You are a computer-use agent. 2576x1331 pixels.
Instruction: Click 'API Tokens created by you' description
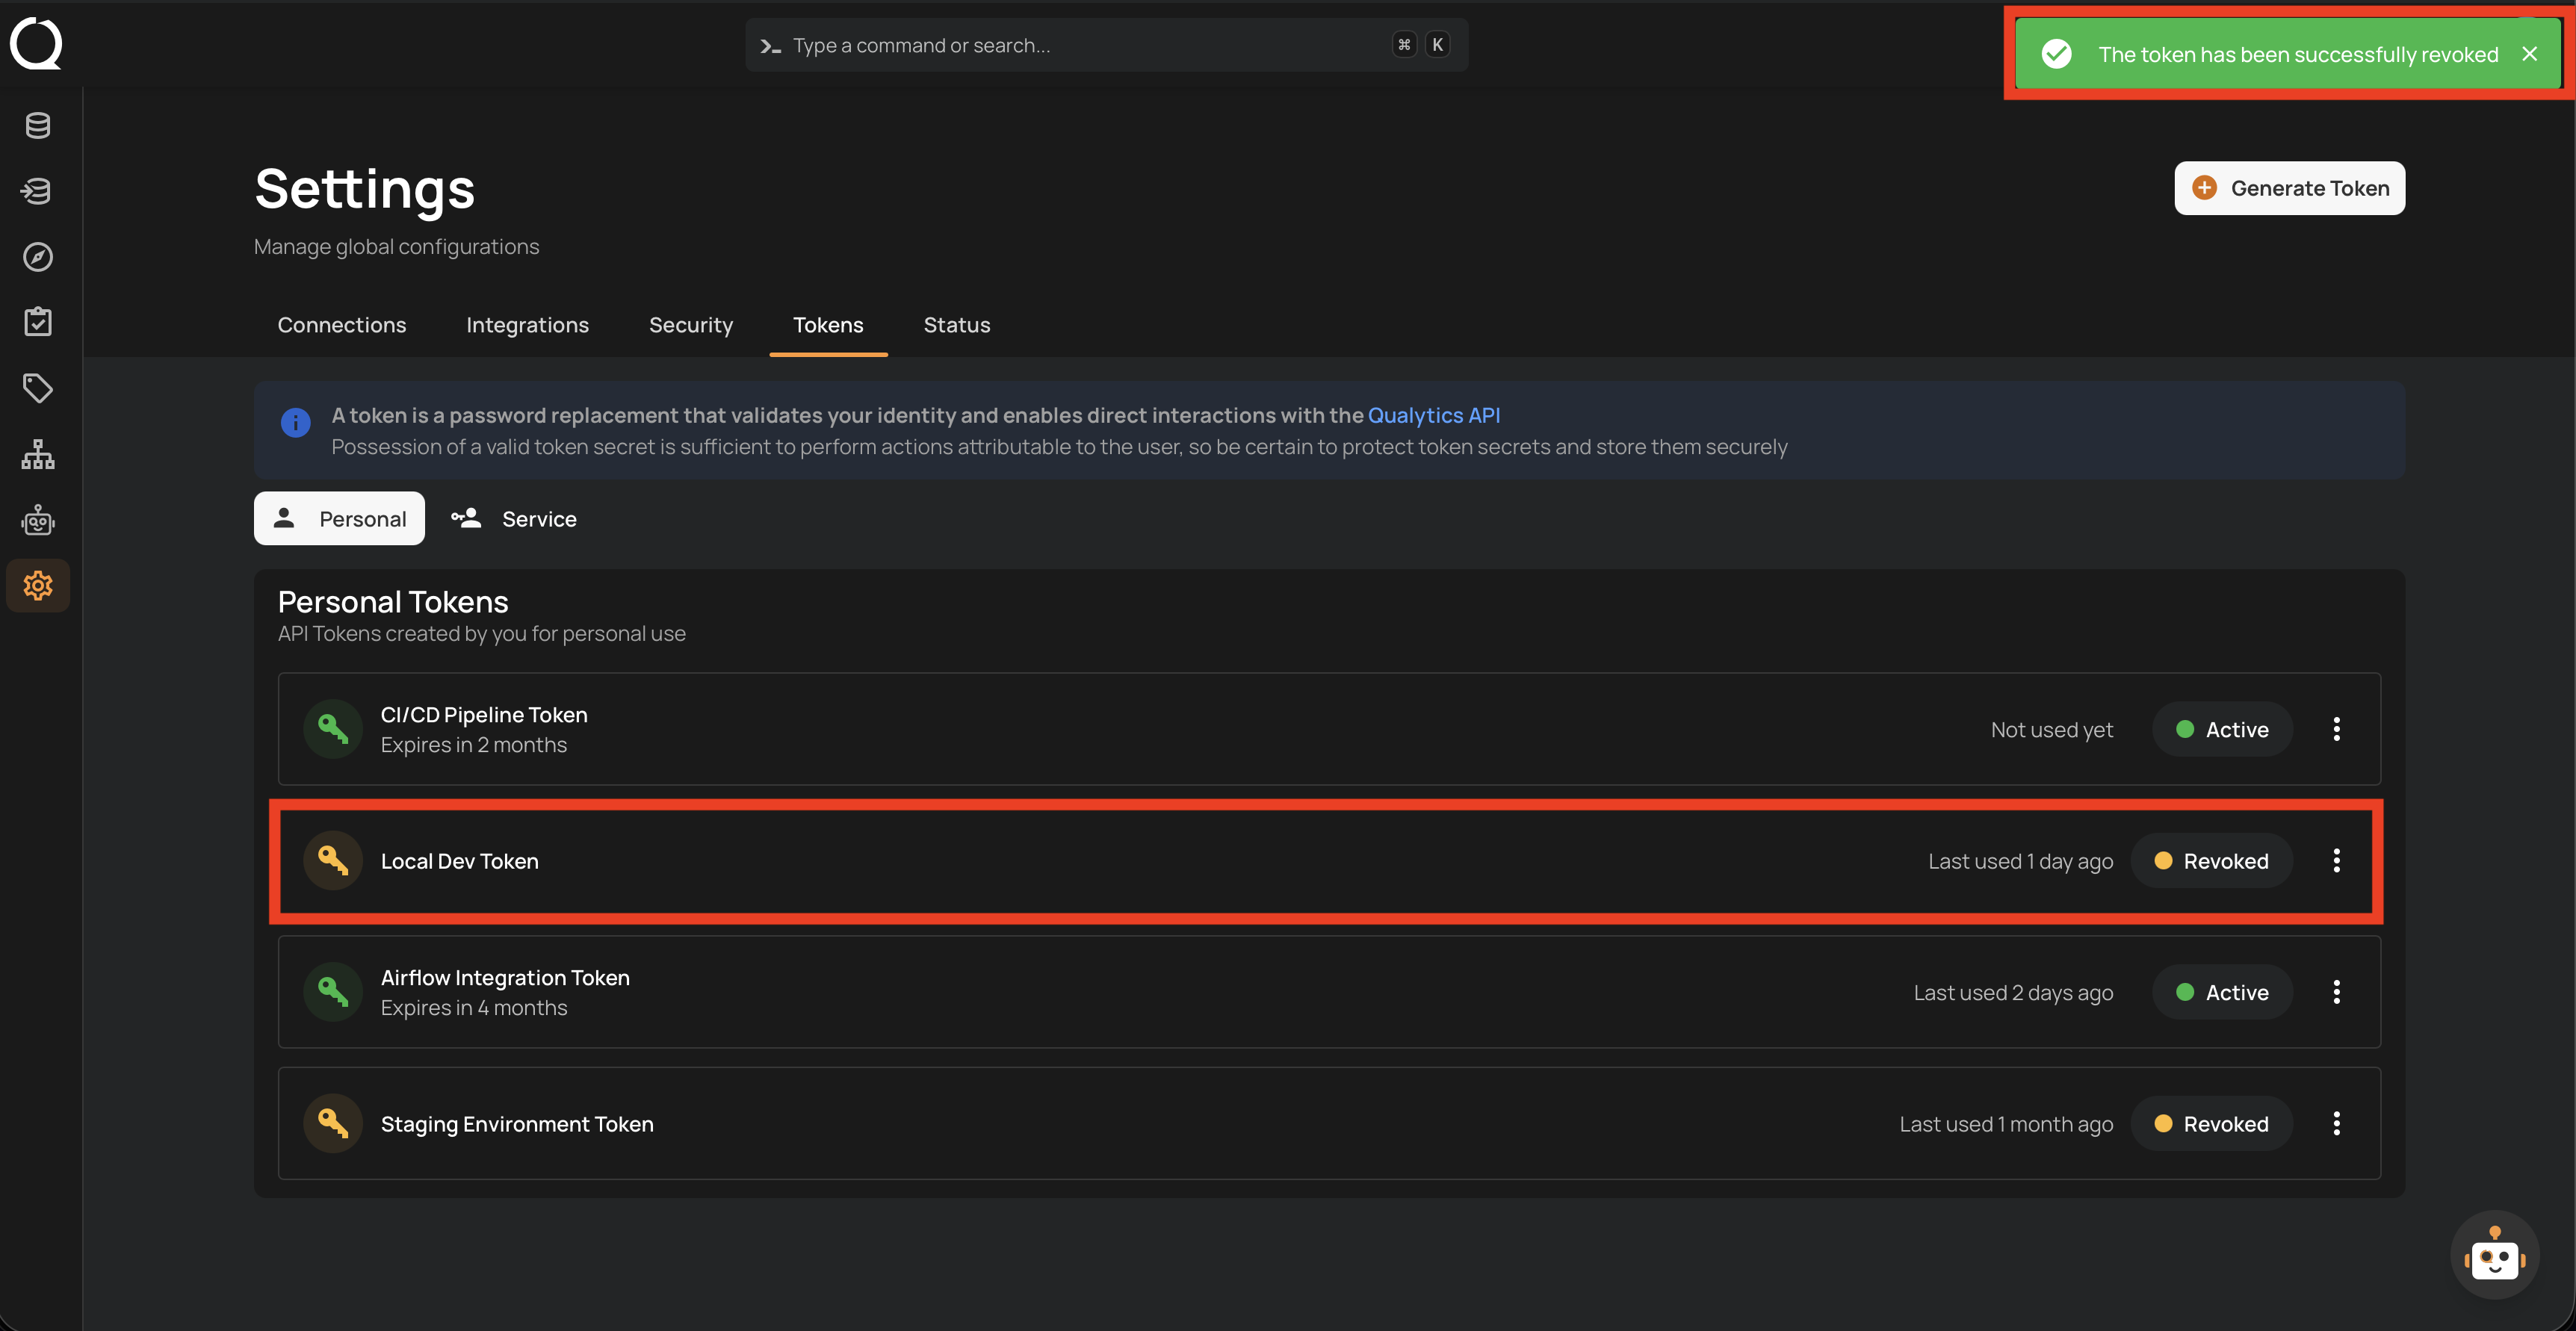coord(481,634)
